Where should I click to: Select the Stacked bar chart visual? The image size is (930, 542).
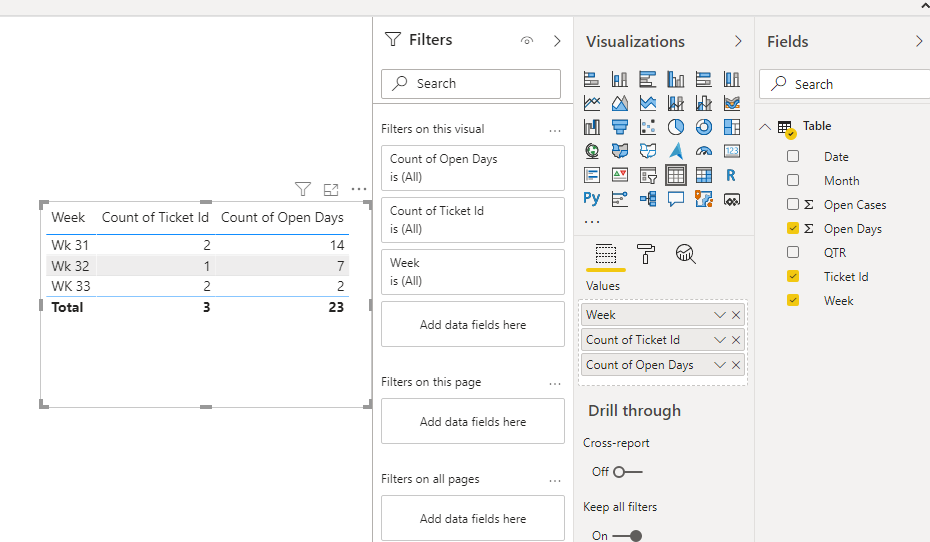pos(591,79)
